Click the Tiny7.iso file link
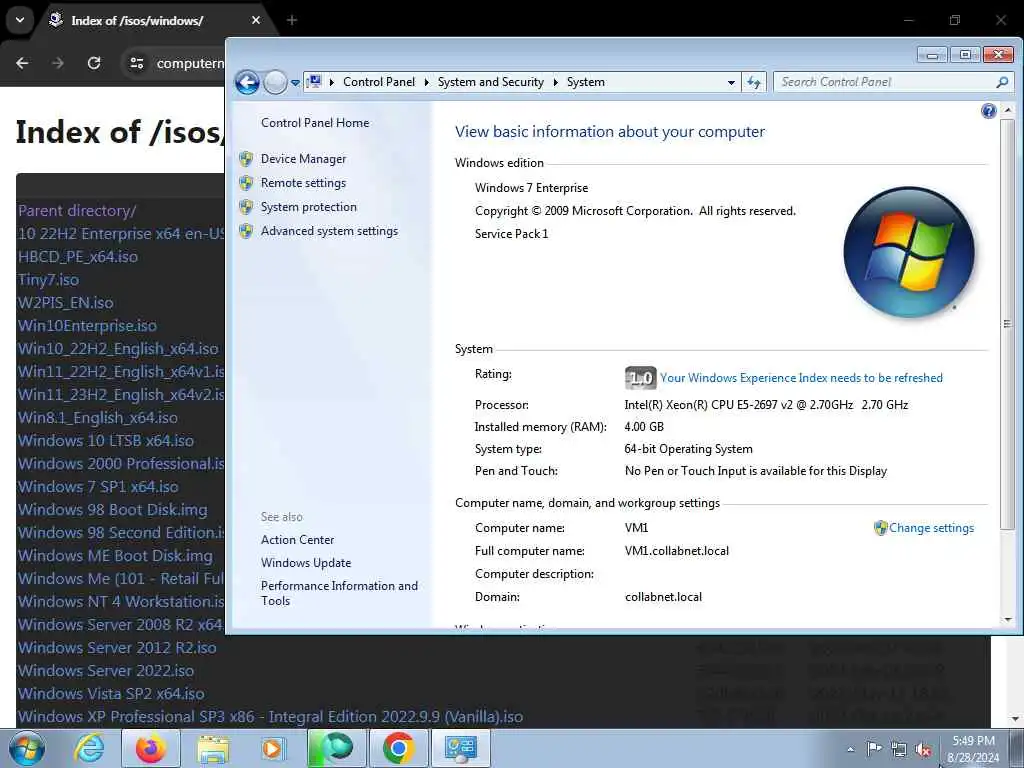The image size is (1024, 768). tap(48, 280)
